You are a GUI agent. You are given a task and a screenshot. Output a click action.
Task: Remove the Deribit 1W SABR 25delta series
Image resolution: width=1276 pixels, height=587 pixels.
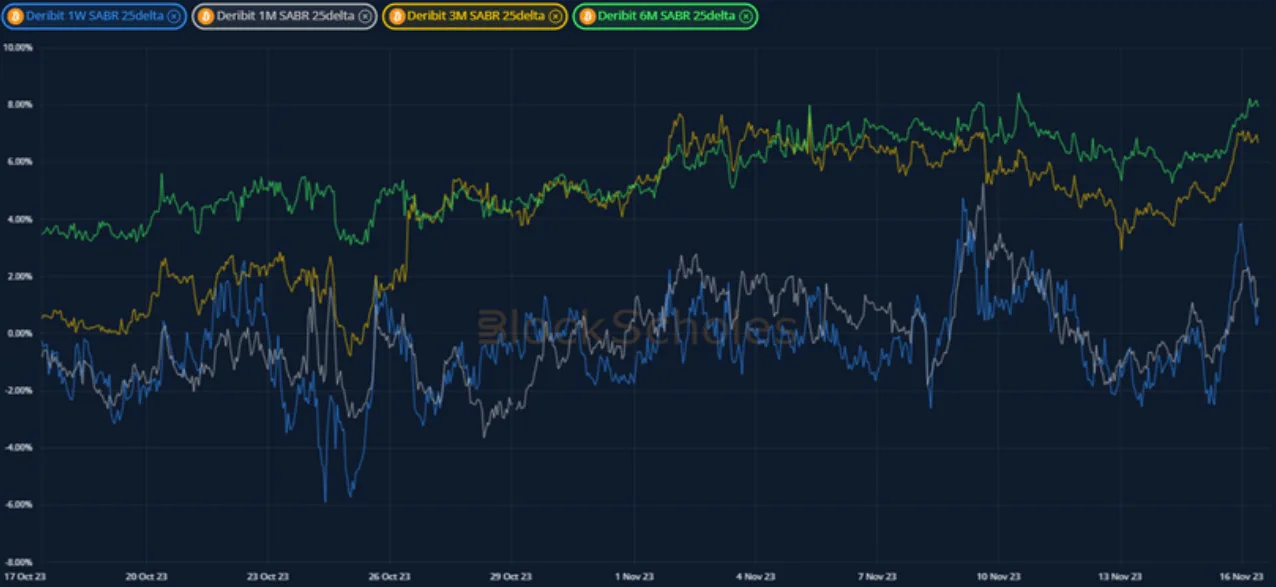point(174,16)
